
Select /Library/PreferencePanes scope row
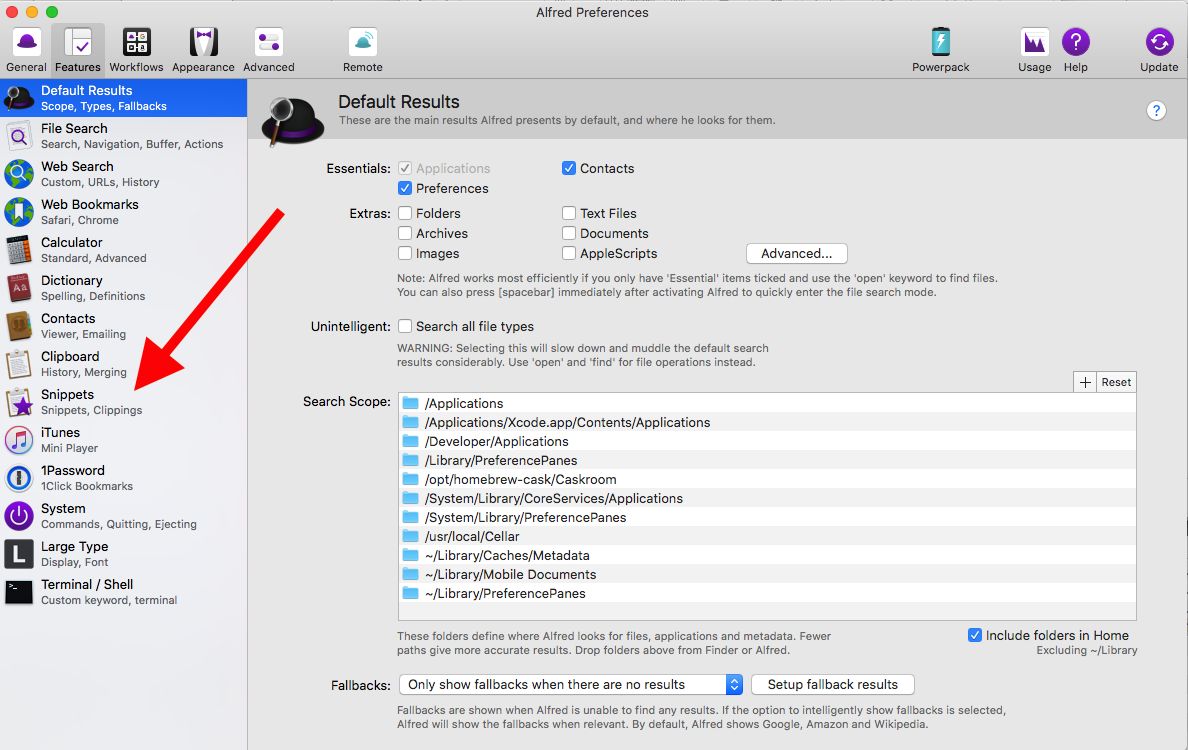click(x=767, y=461)
